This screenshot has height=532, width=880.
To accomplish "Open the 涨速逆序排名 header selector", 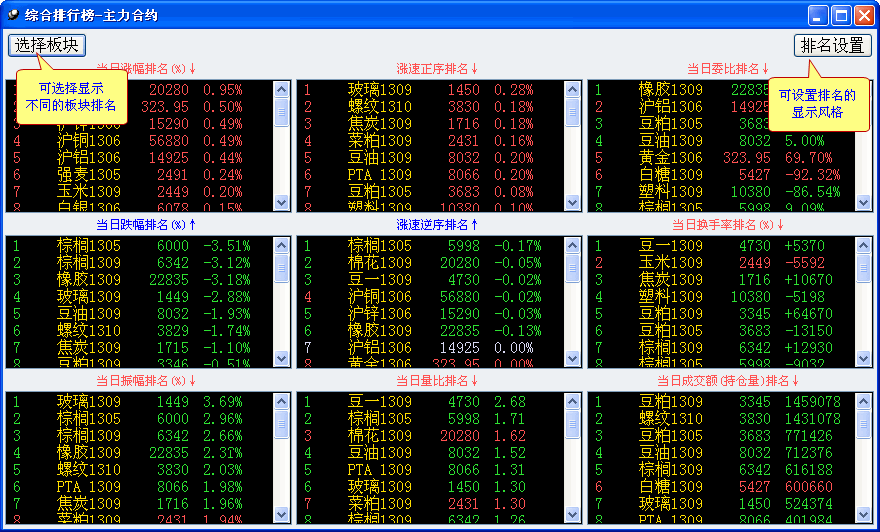I will [x=437, y=225].
